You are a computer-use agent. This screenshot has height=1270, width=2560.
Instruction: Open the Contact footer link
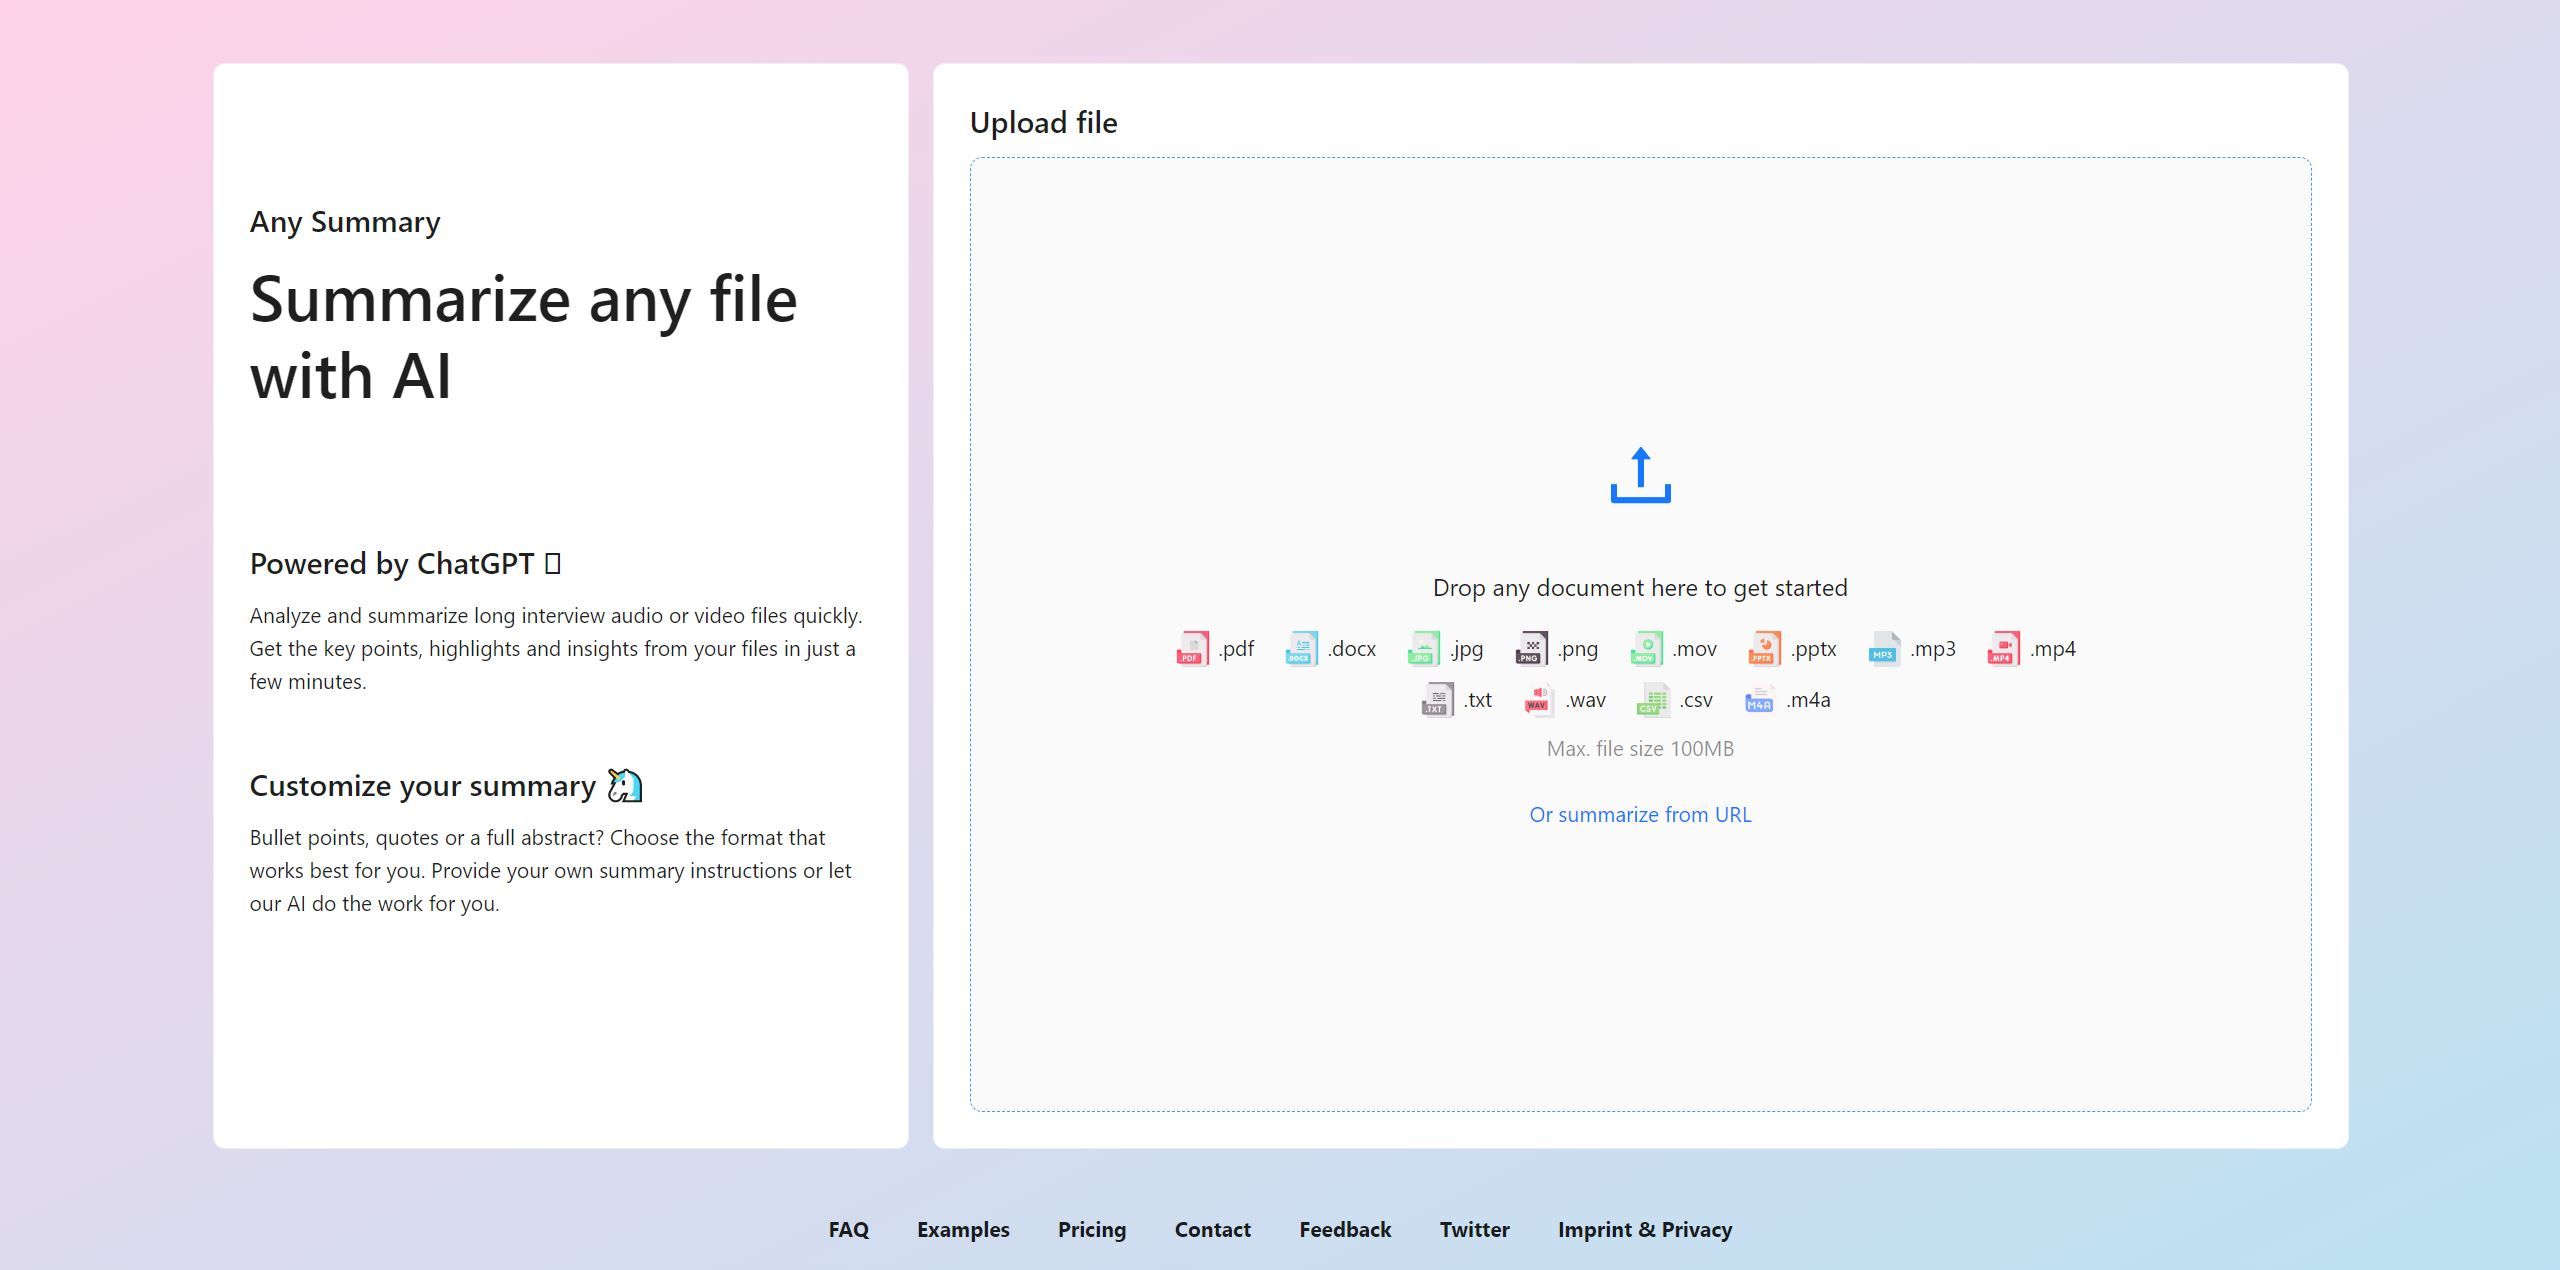pyautogui.click(x=1212, y=1230)
